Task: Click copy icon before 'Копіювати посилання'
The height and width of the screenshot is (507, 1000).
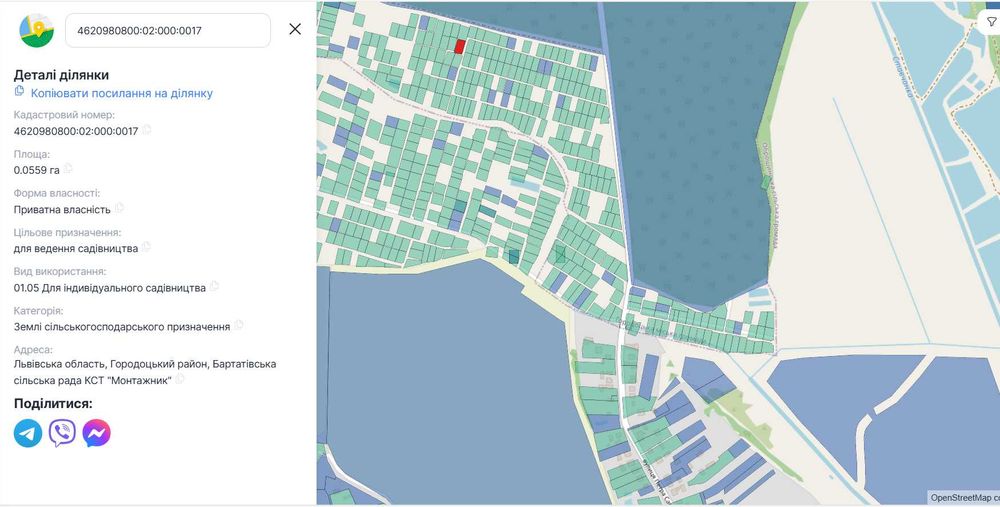Action: coord(20,91)
